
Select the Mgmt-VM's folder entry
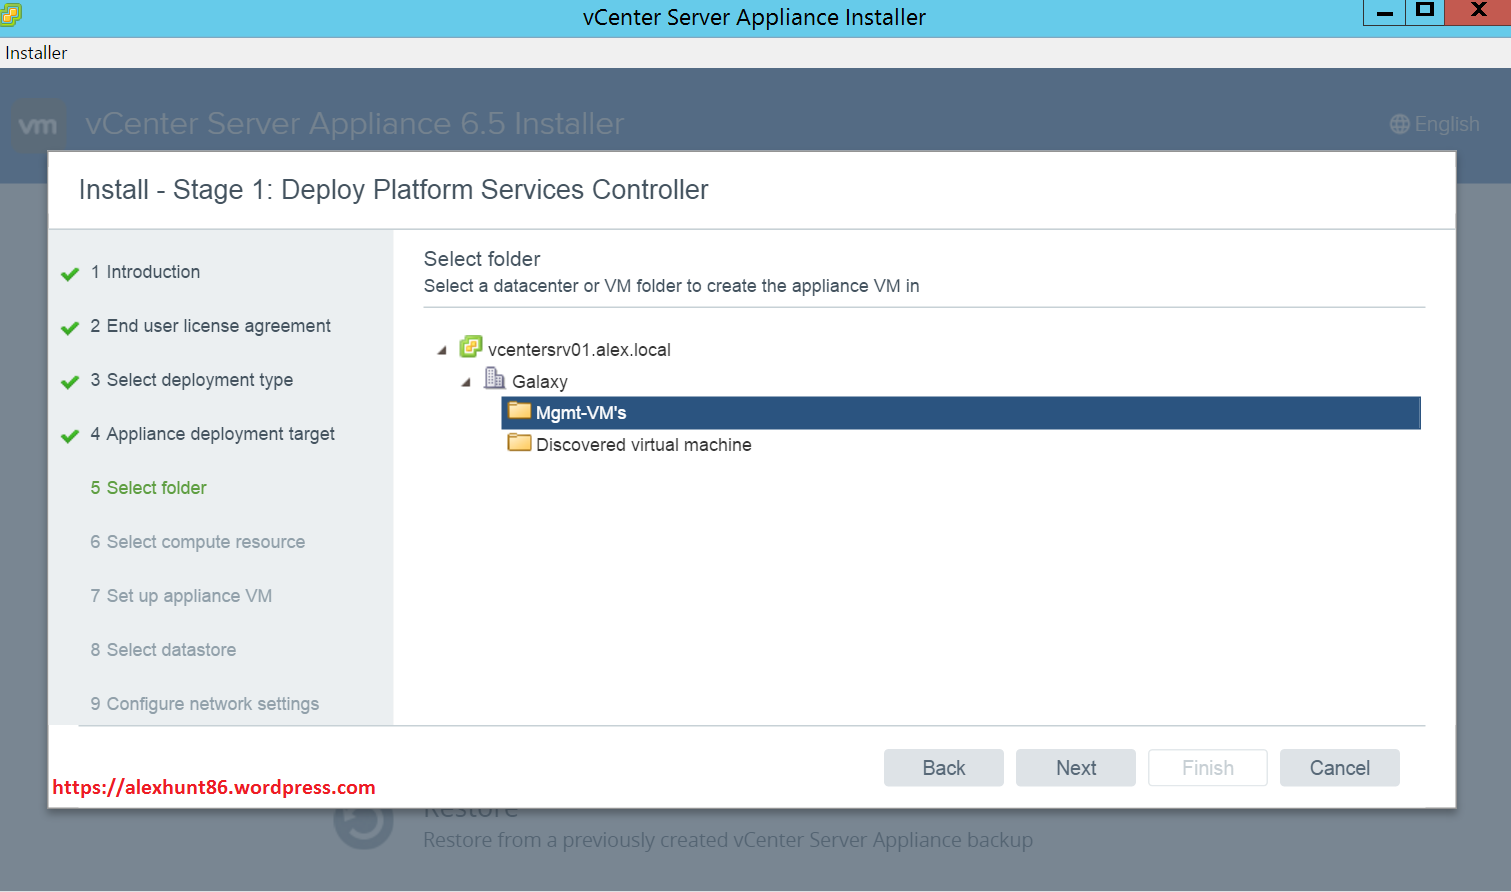click(x=581, y=413)
